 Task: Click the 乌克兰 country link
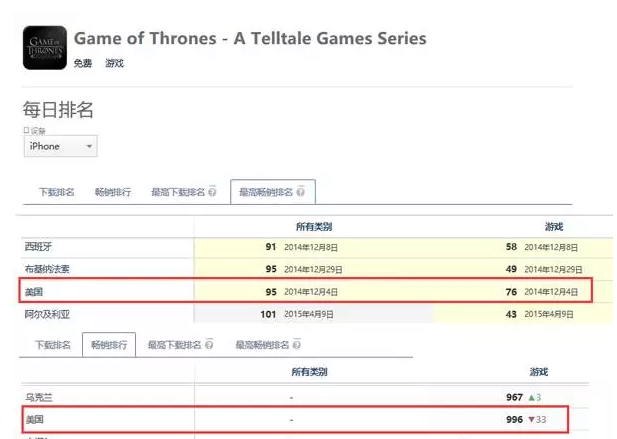pos(39,397)
